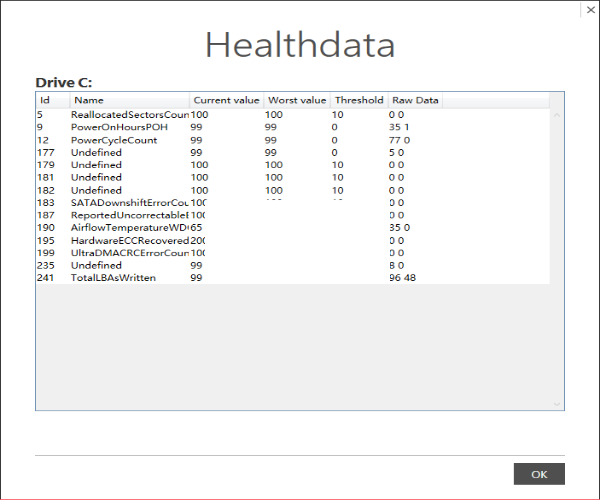Select the HardwareECCRecovered row
Viewport: 601px width, 500px height.
point(293,240)
